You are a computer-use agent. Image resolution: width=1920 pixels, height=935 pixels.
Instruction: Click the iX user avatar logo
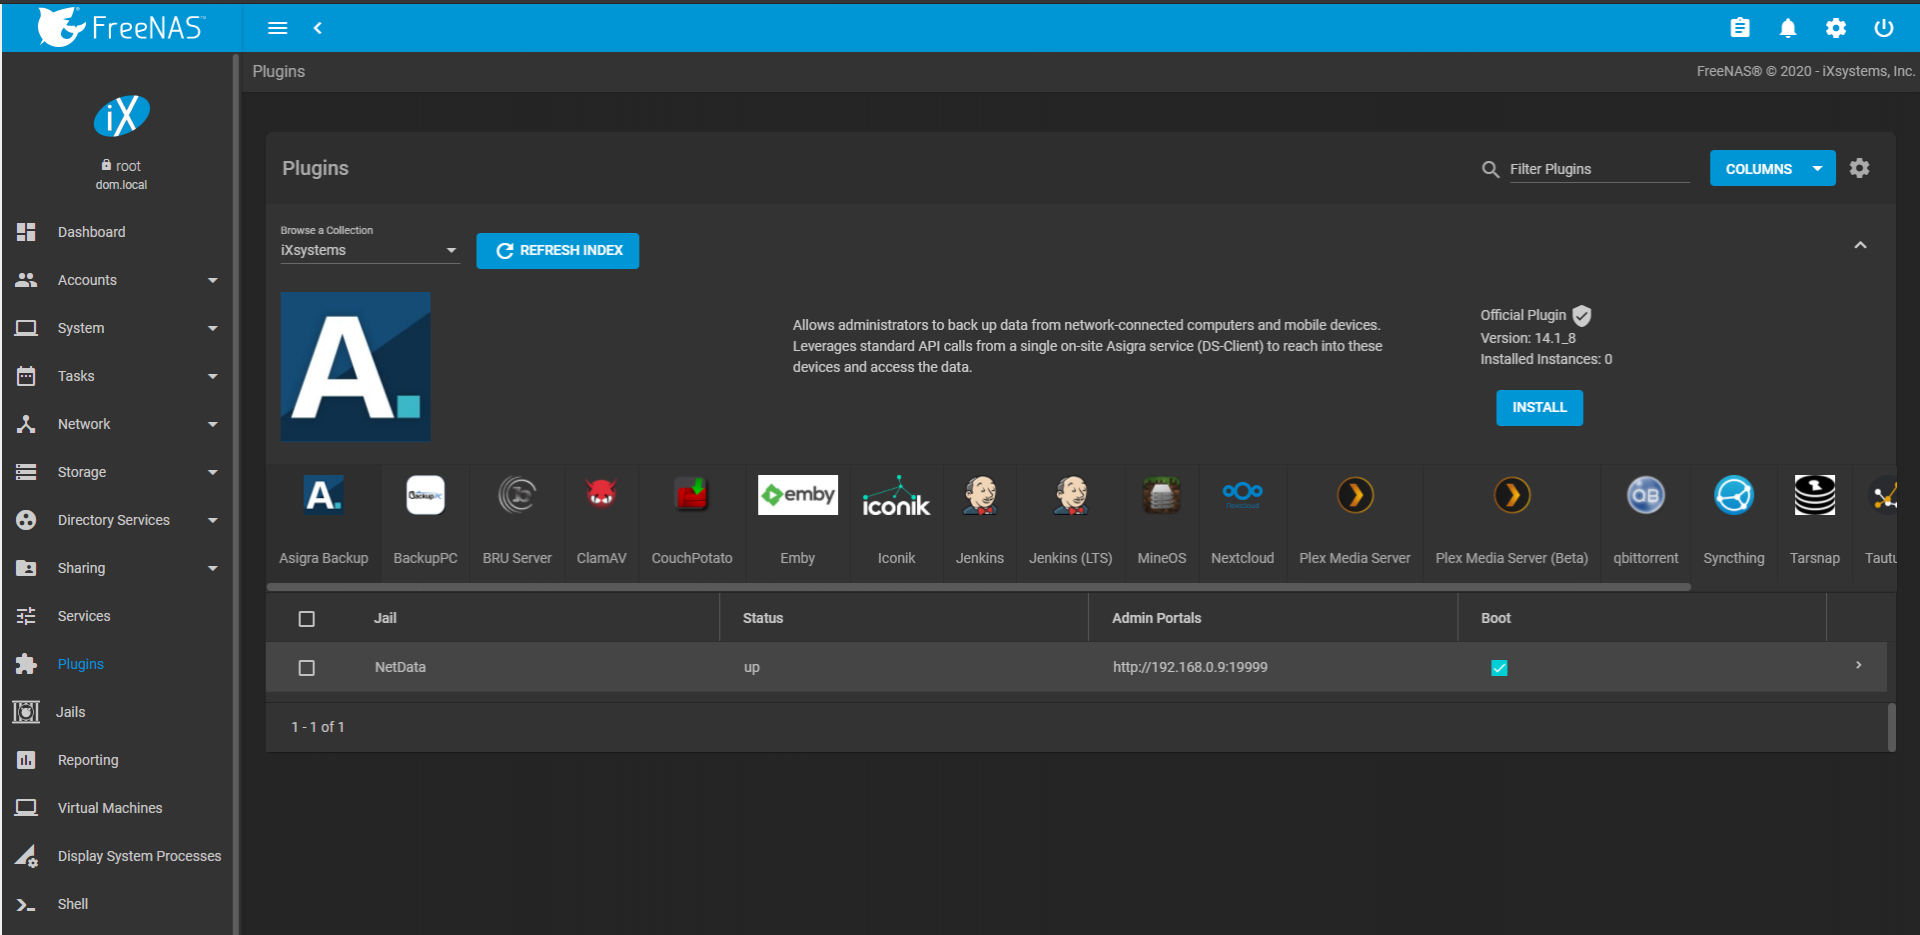[x=121, y=116]
